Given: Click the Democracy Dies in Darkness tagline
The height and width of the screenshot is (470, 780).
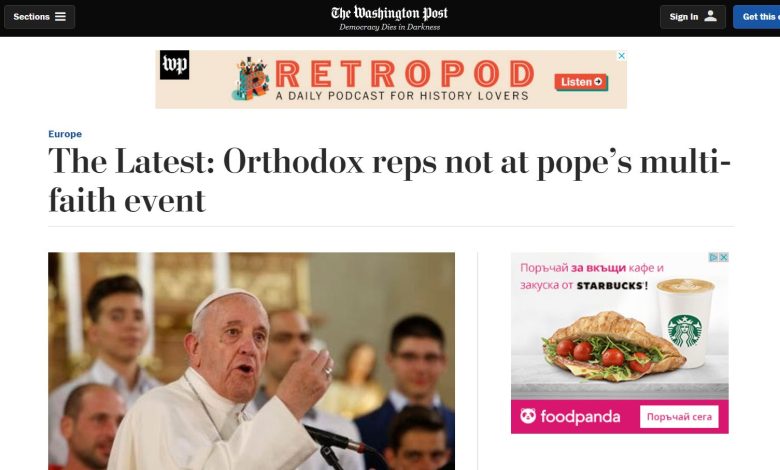Looking at the screenshot, I should tap(390, 27).
